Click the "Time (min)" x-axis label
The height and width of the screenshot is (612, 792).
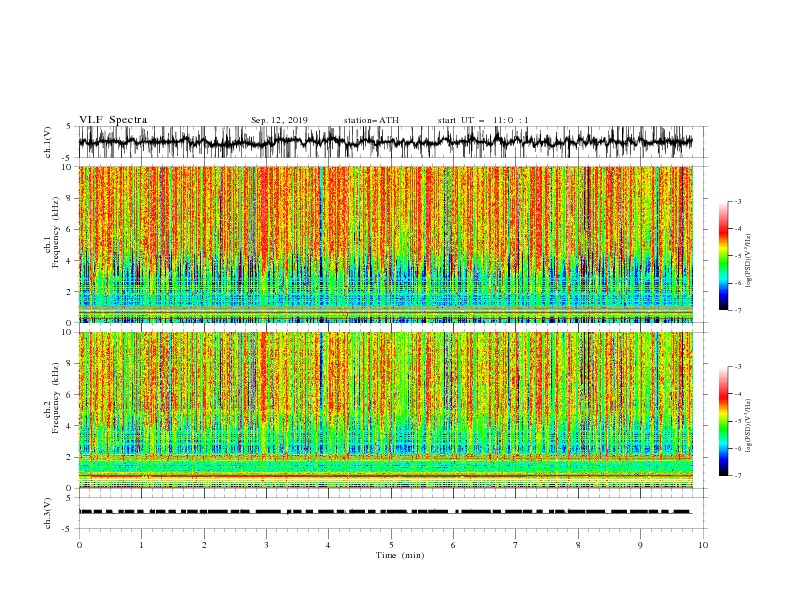(400, 555)
